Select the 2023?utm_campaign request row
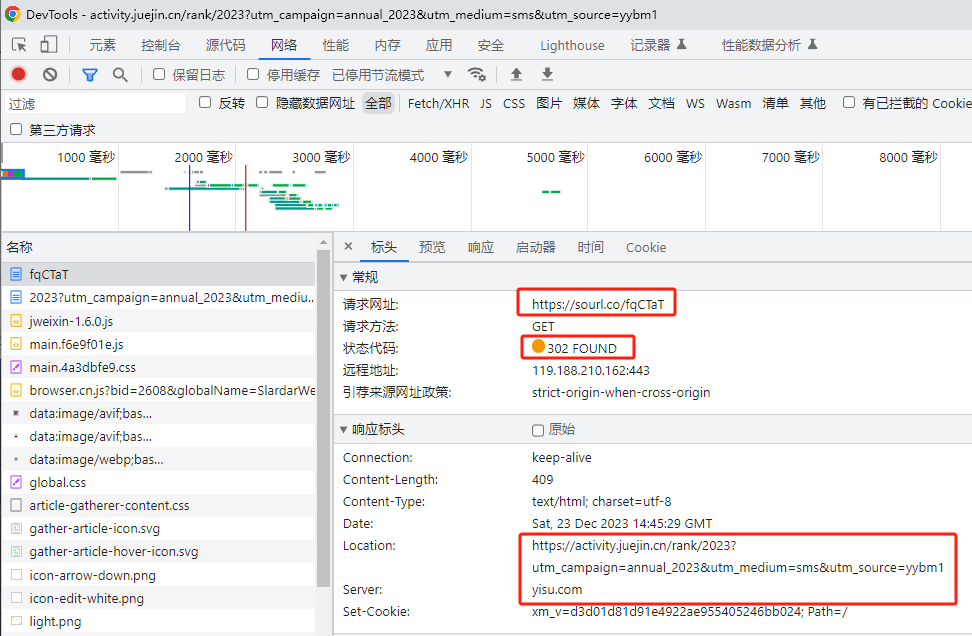The image size is (972, 636). [159, 298]
